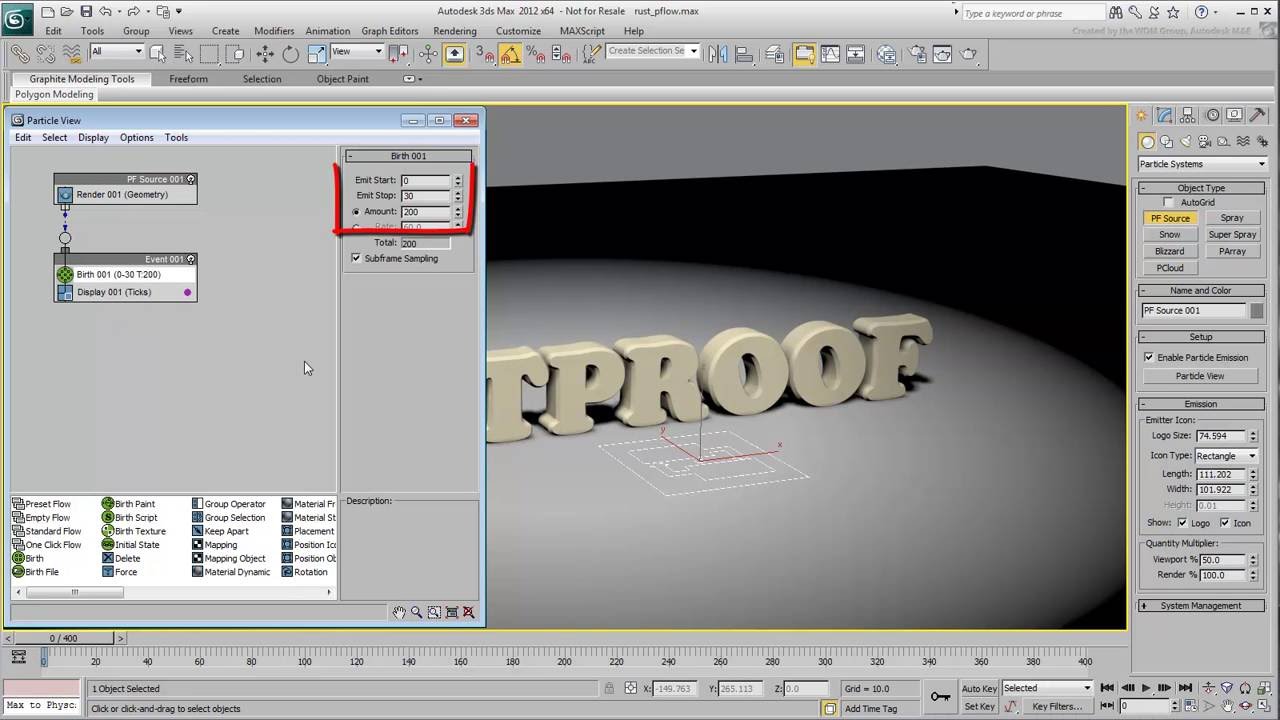Click the Display 001 purple color dot
Image resolution: width=1280 pixels, height=720 pixels.
coord(187,293)
